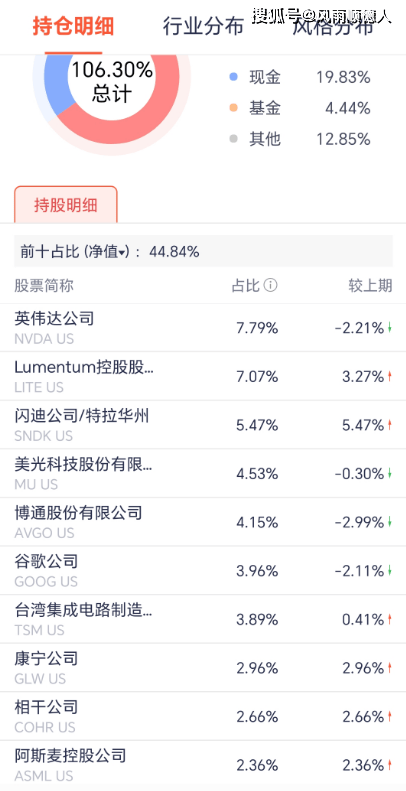Click the red up arrow on ASML row
This screenshot has width=406, height=791.
click(390, 765)
